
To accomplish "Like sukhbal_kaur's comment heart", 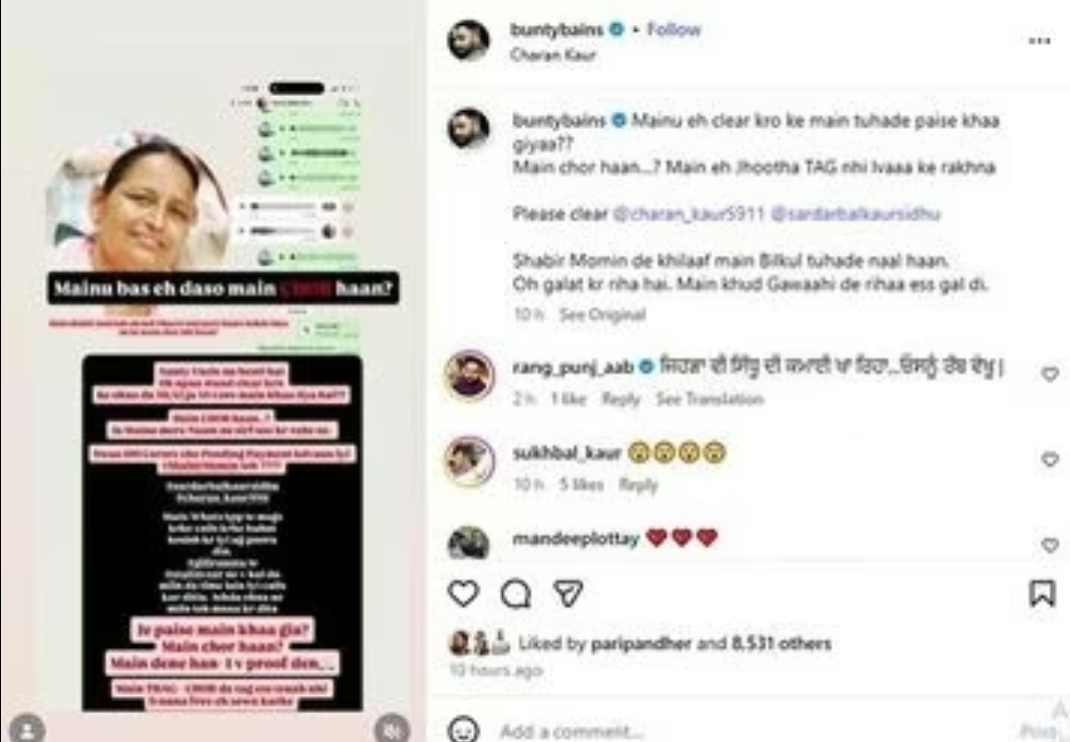I will (x=1050, y=459).
